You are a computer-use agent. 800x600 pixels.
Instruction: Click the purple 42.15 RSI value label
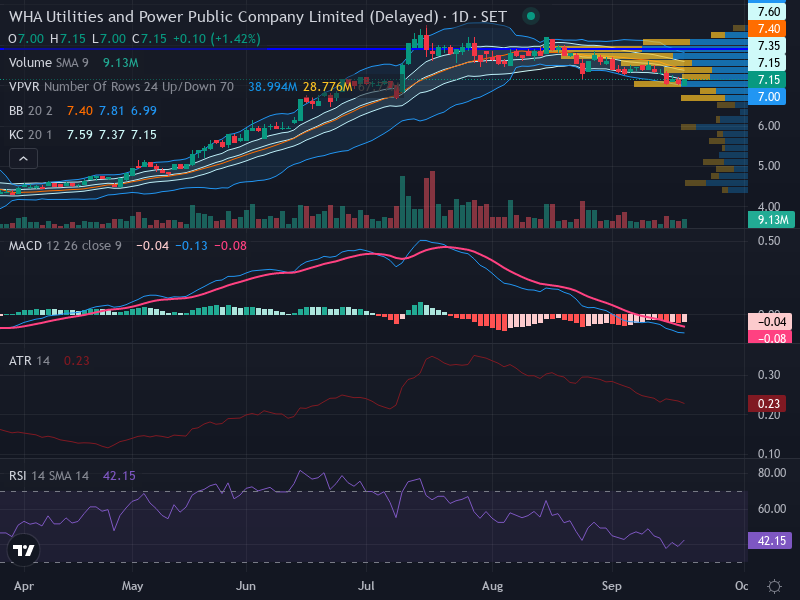tap(770, 540)
